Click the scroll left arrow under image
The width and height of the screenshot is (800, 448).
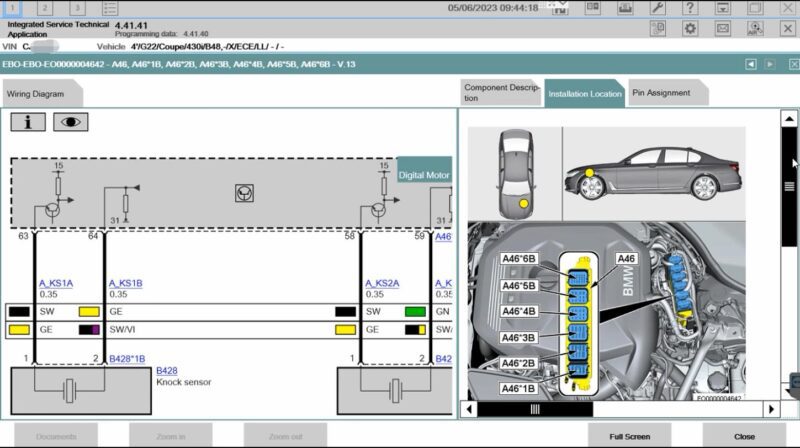pos(469,409)
